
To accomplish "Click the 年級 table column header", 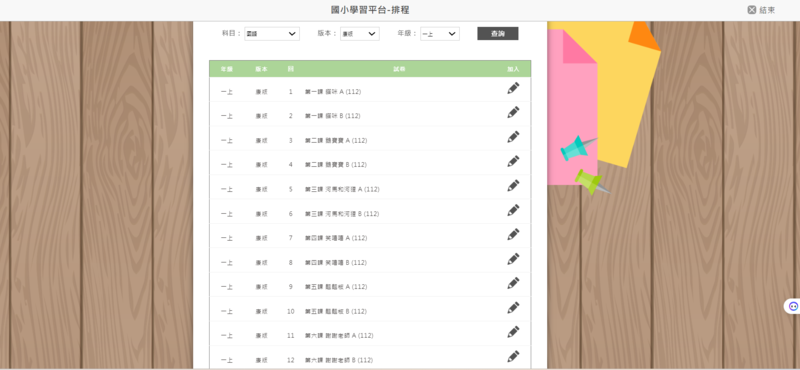I will coord(227,69).
